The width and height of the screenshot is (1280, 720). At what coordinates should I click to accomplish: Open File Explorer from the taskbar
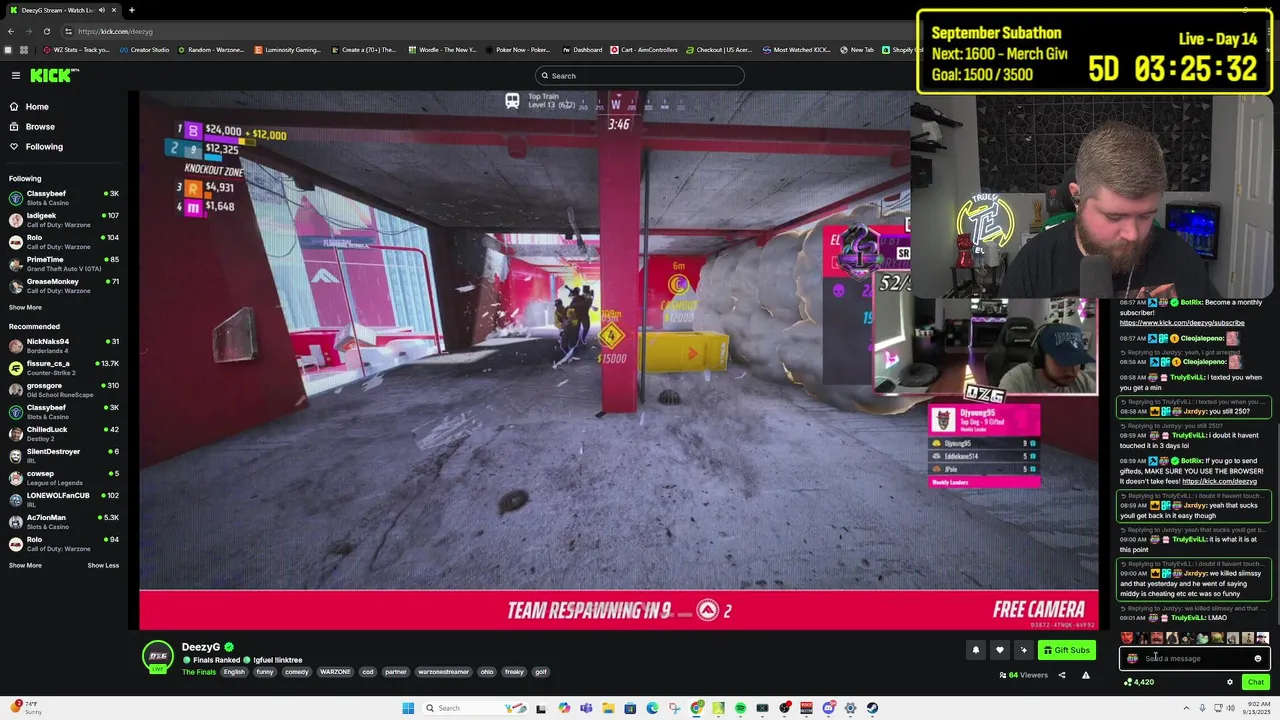pyautogui.click(x=608, y=708)
